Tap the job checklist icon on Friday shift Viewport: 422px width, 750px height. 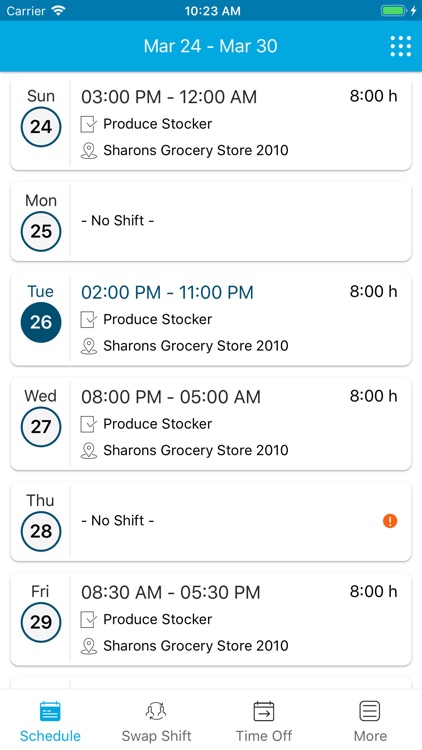[x=89, y=619]
